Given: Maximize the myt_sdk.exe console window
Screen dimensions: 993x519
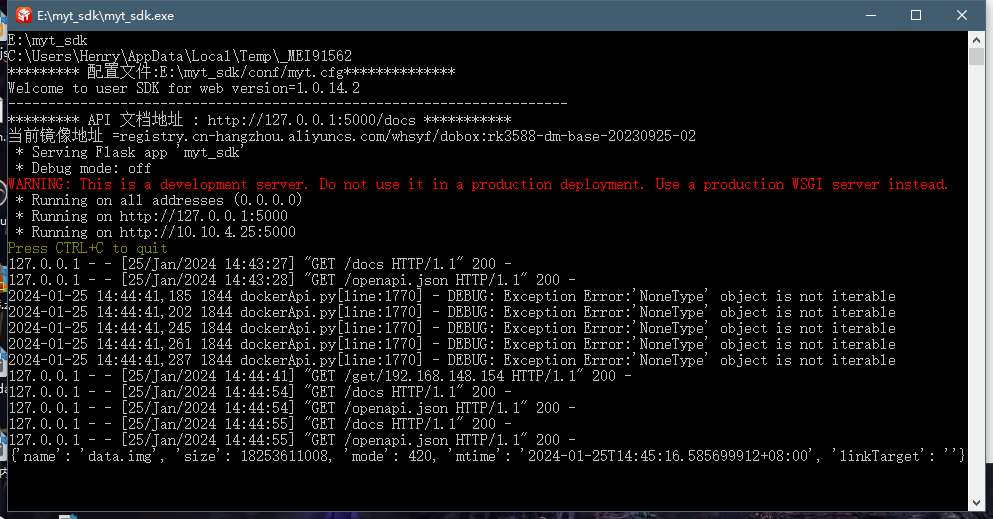Looking at the screenshot, I should click(916, 16).
